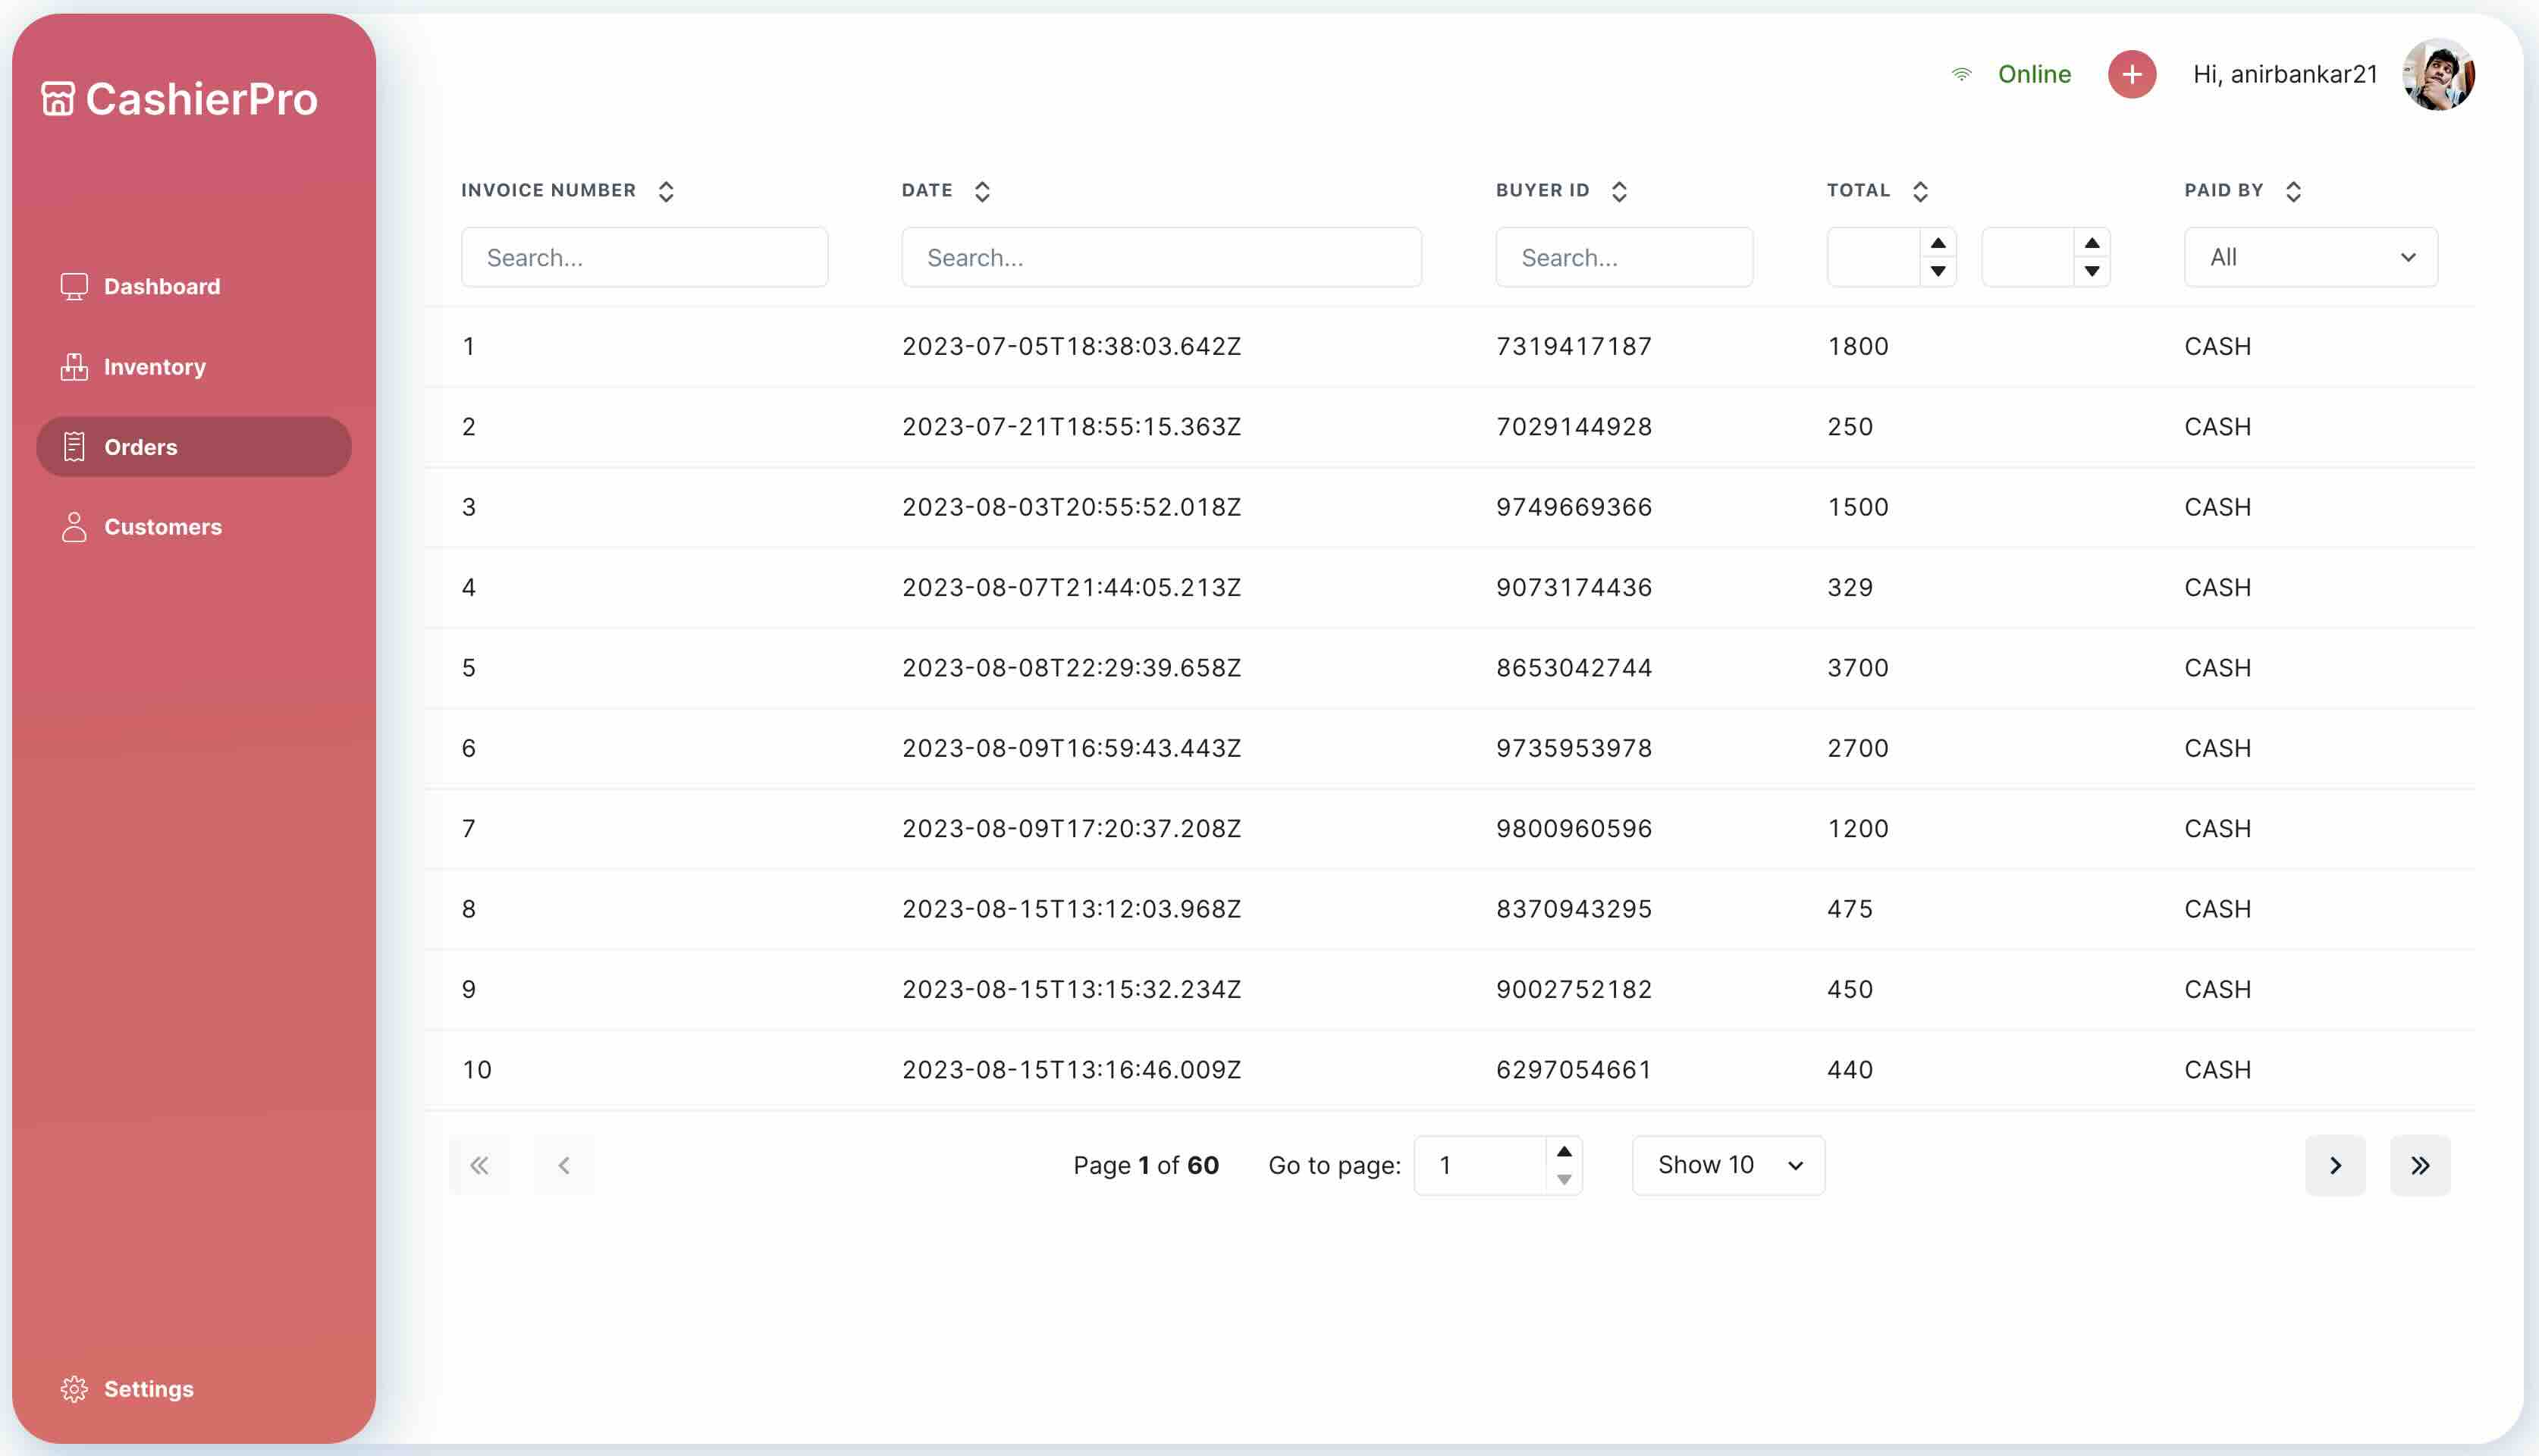Click the red plus add button
Image resolution: width=2539 pixels, height=1456 pixels.
[2131, 74]
